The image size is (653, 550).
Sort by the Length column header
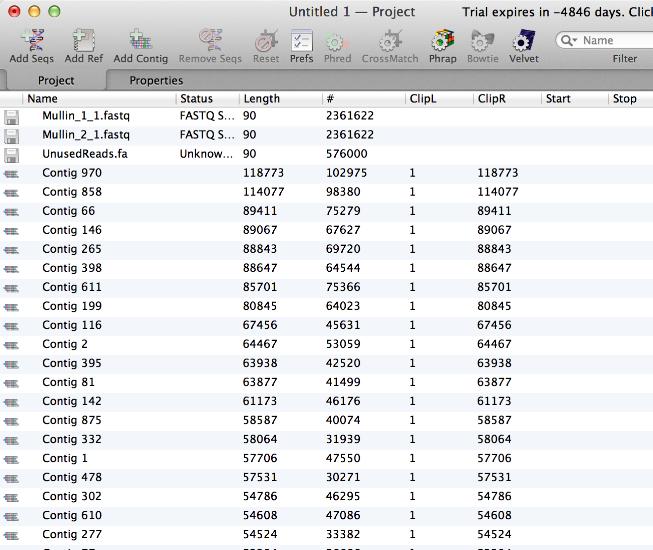coord(281,99)
